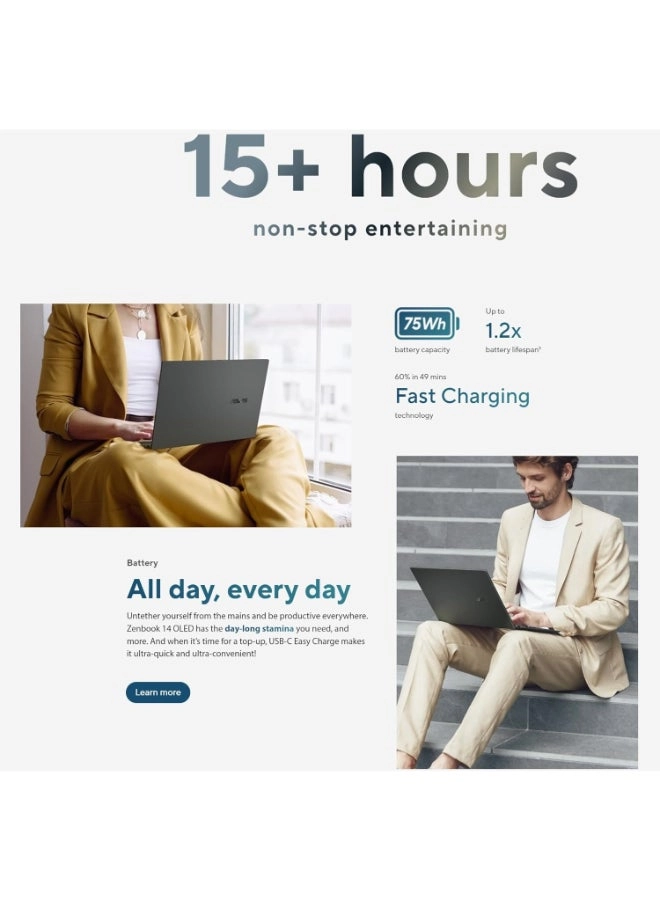Viewport: 660px width, 900px height.
Task: Click the 60% in 49 mins text
Action: point(420,377)
